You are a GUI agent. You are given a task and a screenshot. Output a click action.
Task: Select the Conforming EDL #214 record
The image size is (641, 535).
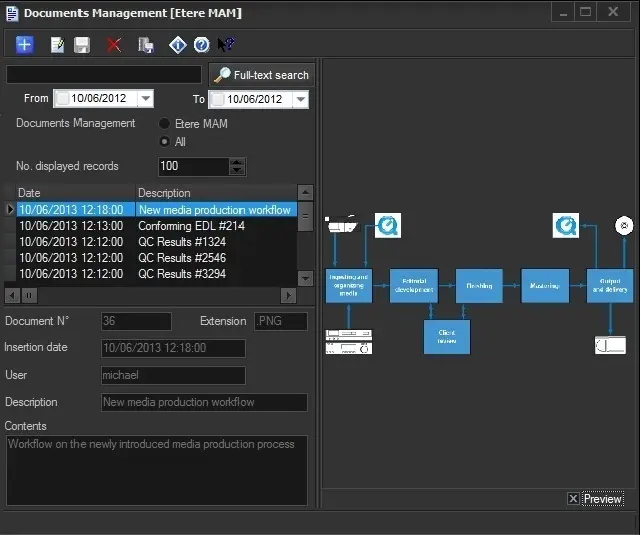[x=191, y=226]
